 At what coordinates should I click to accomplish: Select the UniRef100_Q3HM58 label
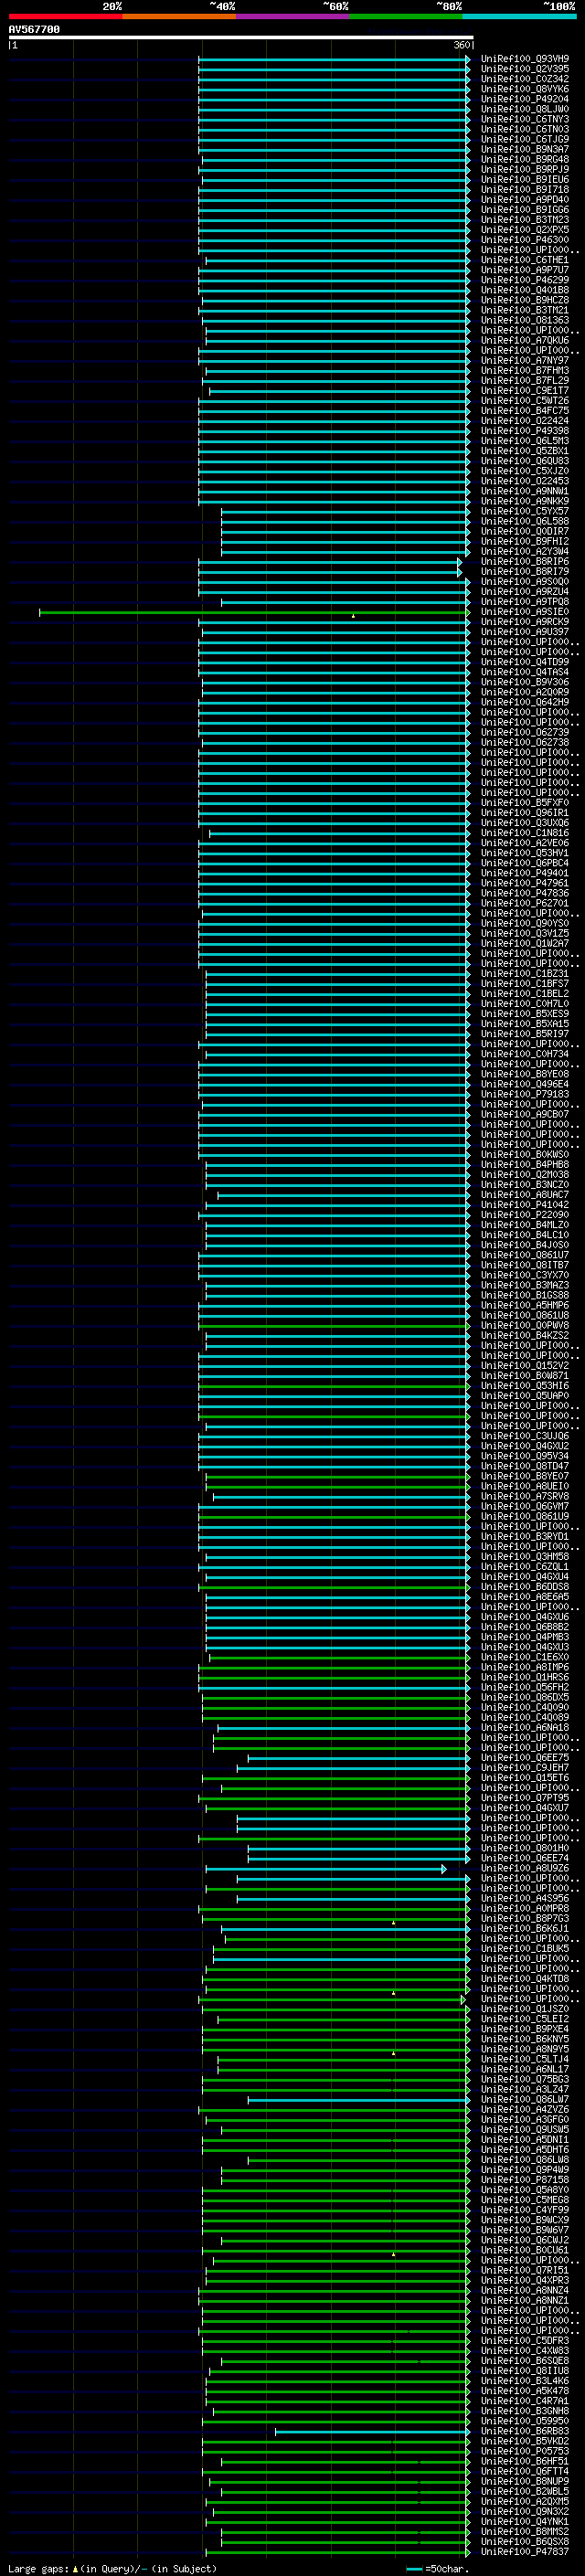tap(525, 1557)
